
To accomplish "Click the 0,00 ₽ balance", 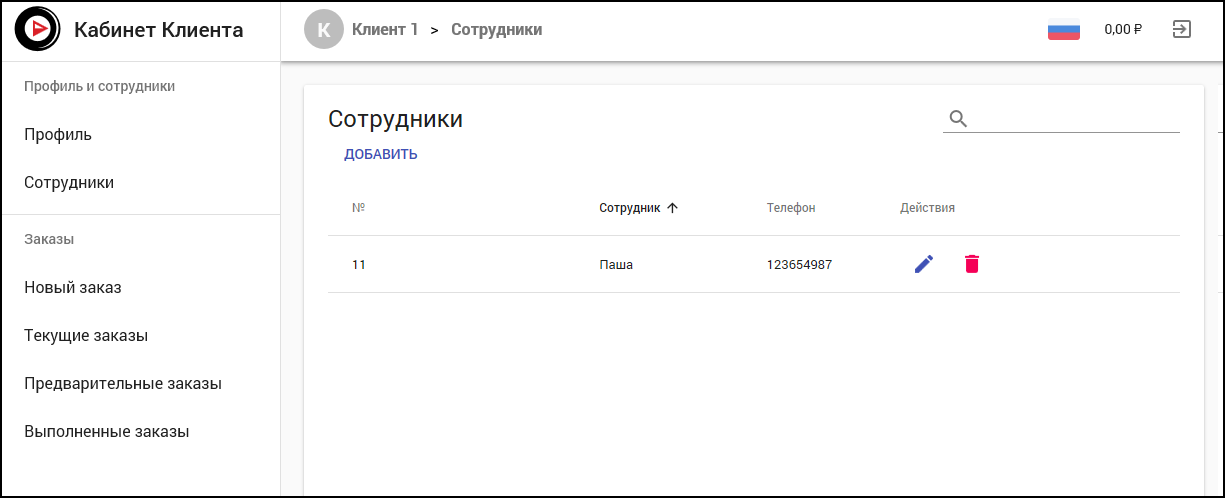I will [x=1123, y=30].
